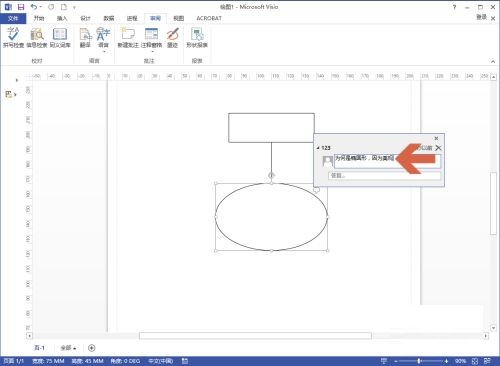500x366 pixels.
Task: Open the Thesaurus (同义词库) tool
Action: (60, 38)
